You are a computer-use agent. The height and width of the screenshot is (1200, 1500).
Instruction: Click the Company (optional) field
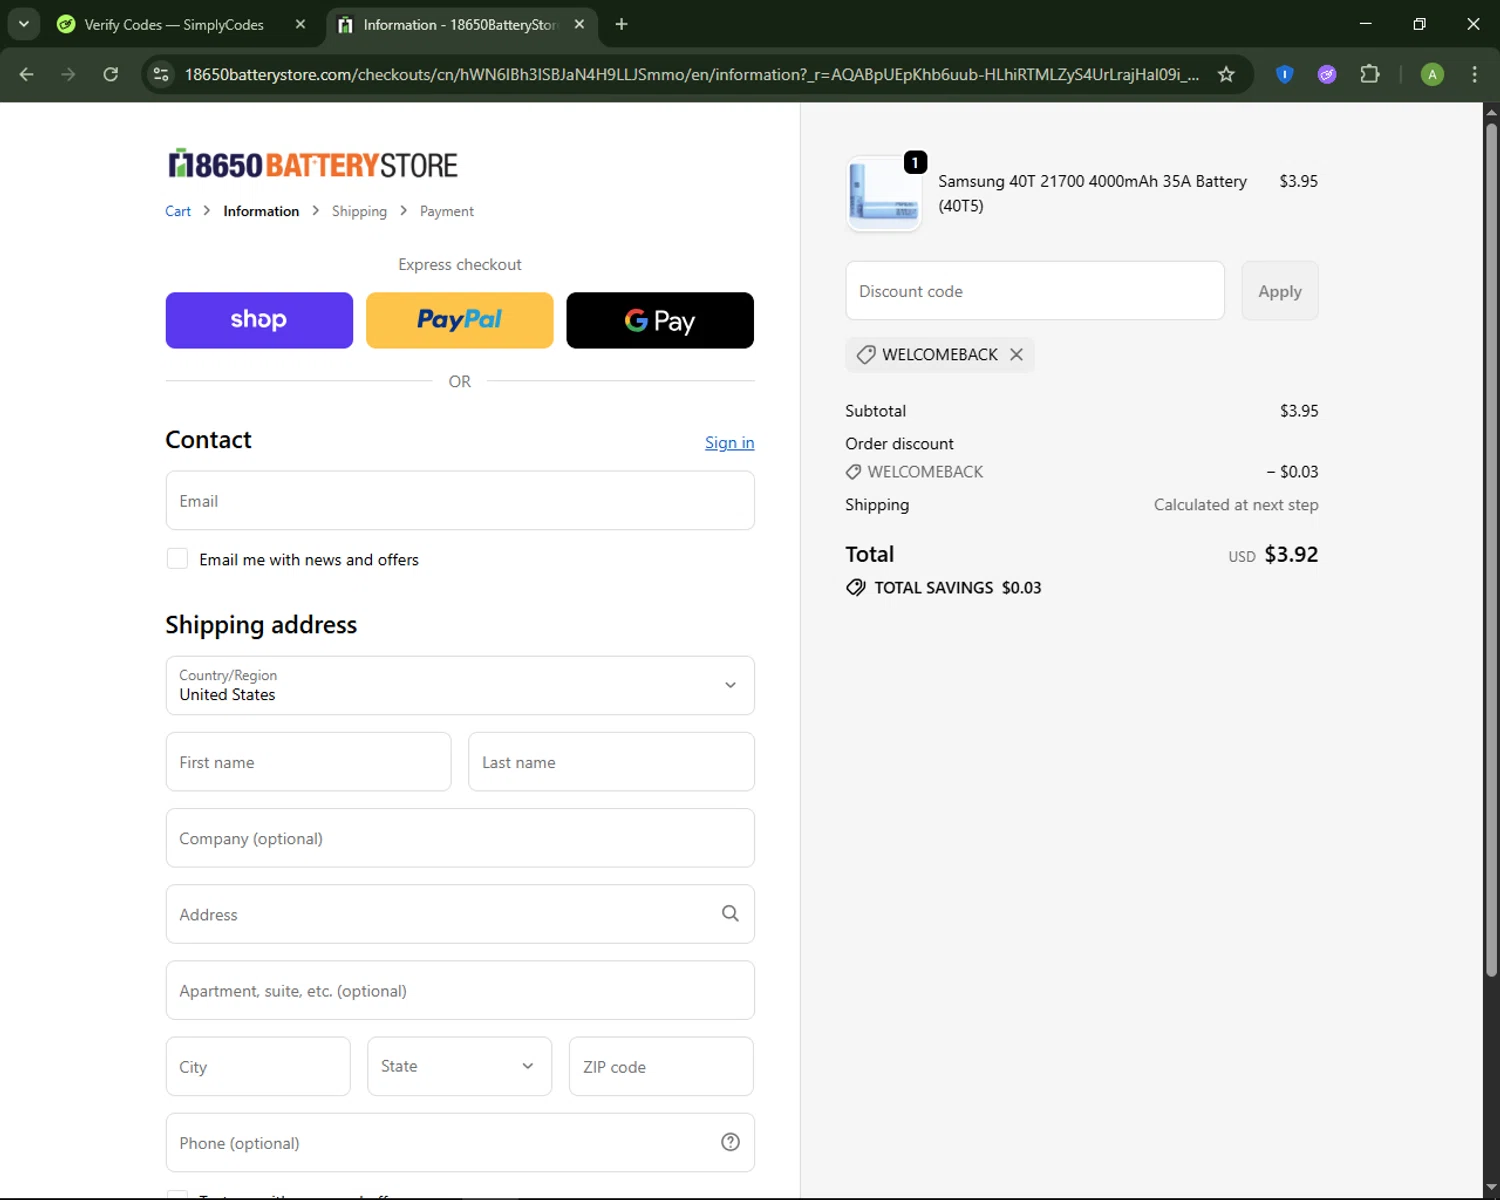point(460,838)
